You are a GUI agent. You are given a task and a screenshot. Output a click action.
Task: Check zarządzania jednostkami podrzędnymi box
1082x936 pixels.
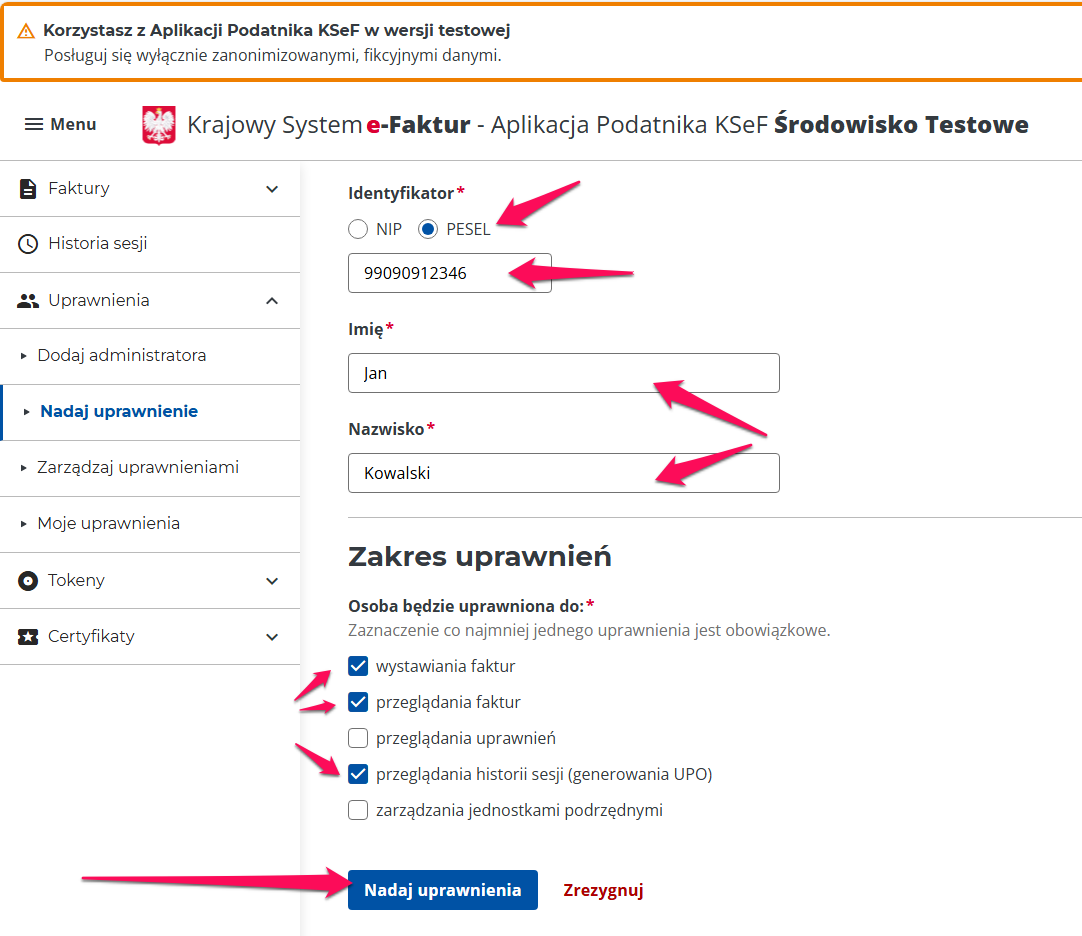click(x=358, y=810)
